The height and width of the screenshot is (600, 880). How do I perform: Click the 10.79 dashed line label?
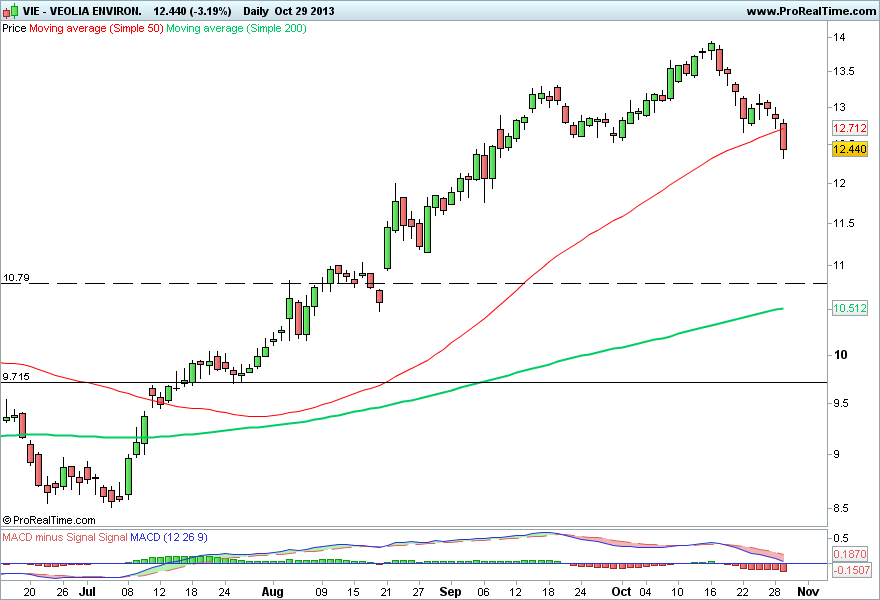[16, 277]
